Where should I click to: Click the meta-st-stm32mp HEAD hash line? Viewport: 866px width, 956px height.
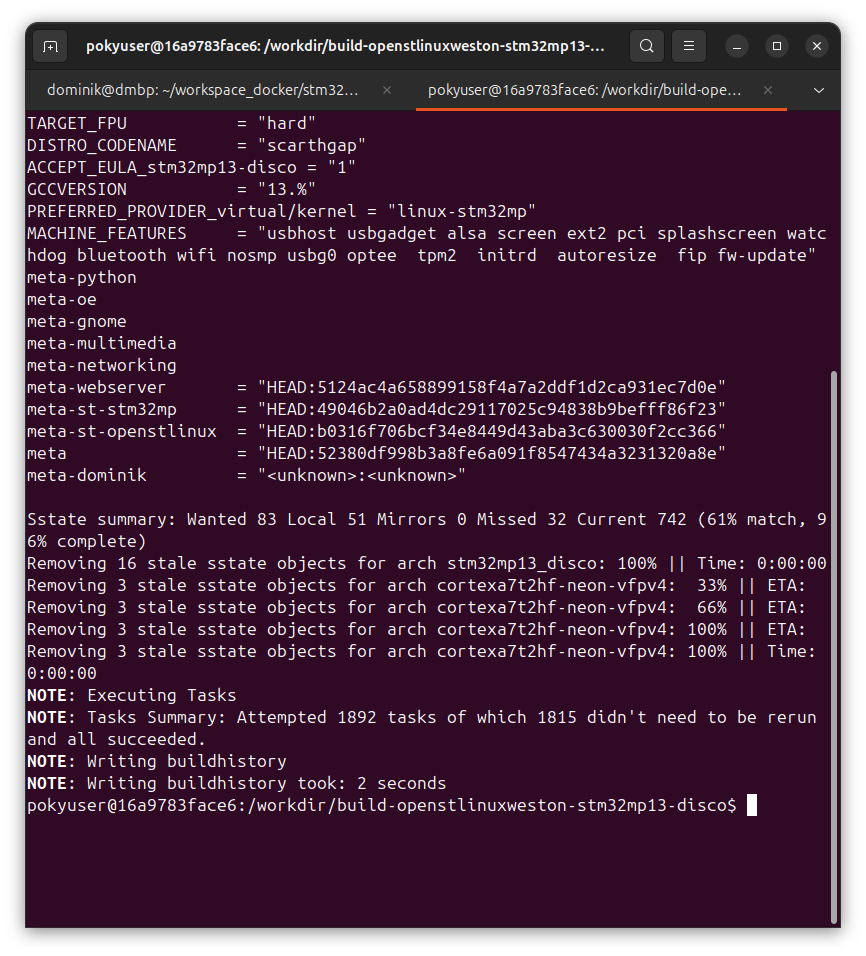(x=376, y=409)
